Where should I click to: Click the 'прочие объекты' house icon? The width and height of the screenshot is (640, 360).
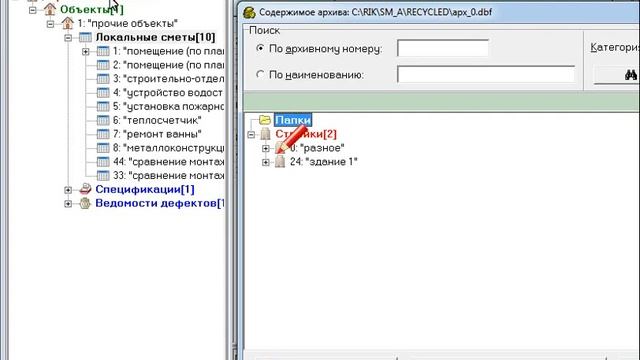point(67,23)
